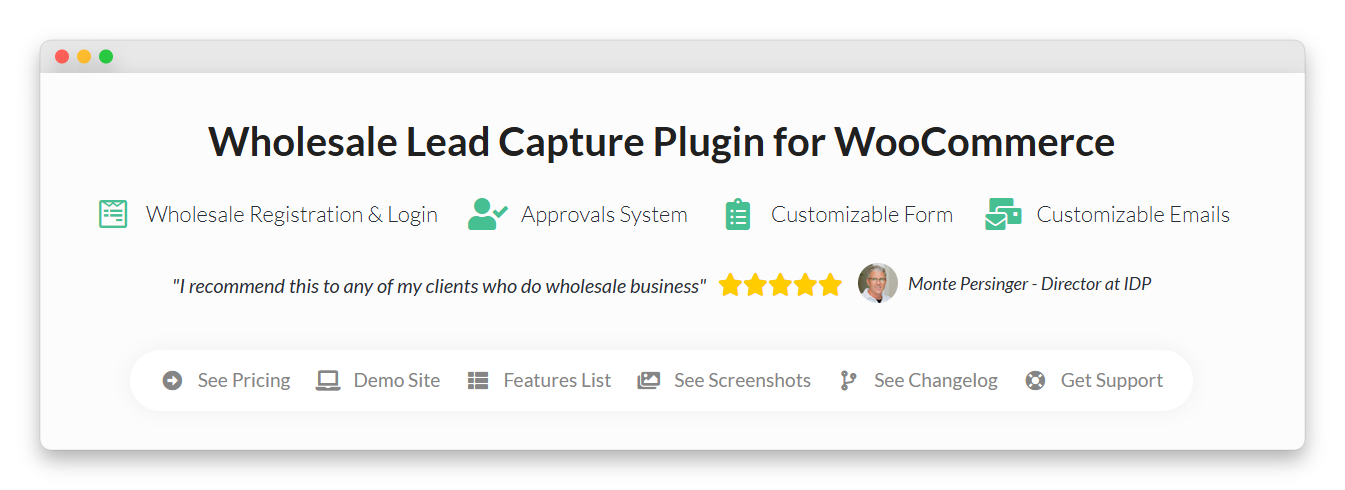
Task: Click the name Monte Persinger - Director at IDP
Action: [x=1030, y=284]
